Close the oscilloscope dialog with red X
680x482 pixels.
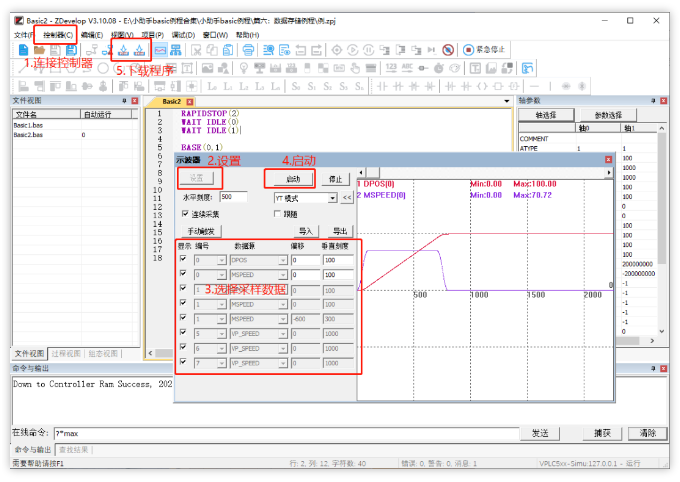pyautogui.click(x=608, y=160)
